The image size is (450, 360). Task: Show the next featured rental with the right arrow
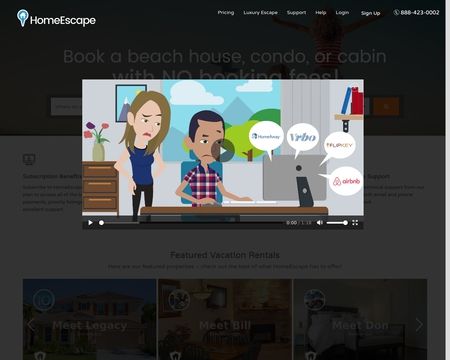(x=419, y=325)
